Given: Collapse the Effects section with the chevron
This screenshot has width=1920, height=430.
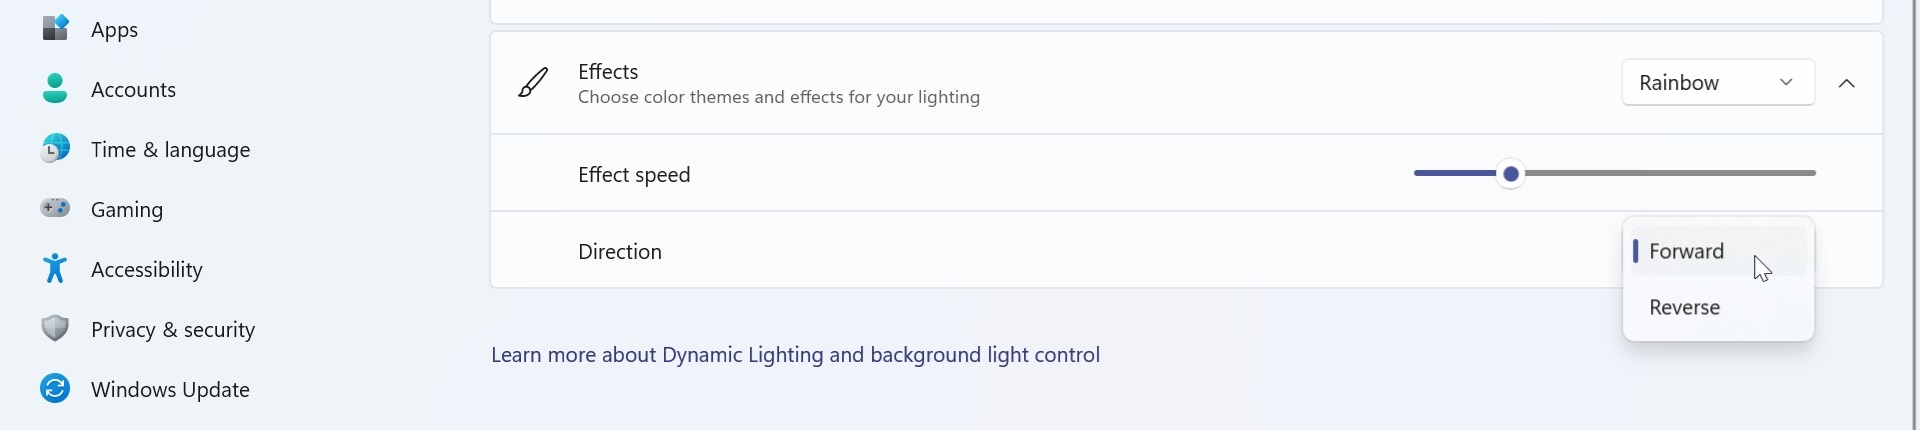Looking at the screenshot, I should [1847, 84].
